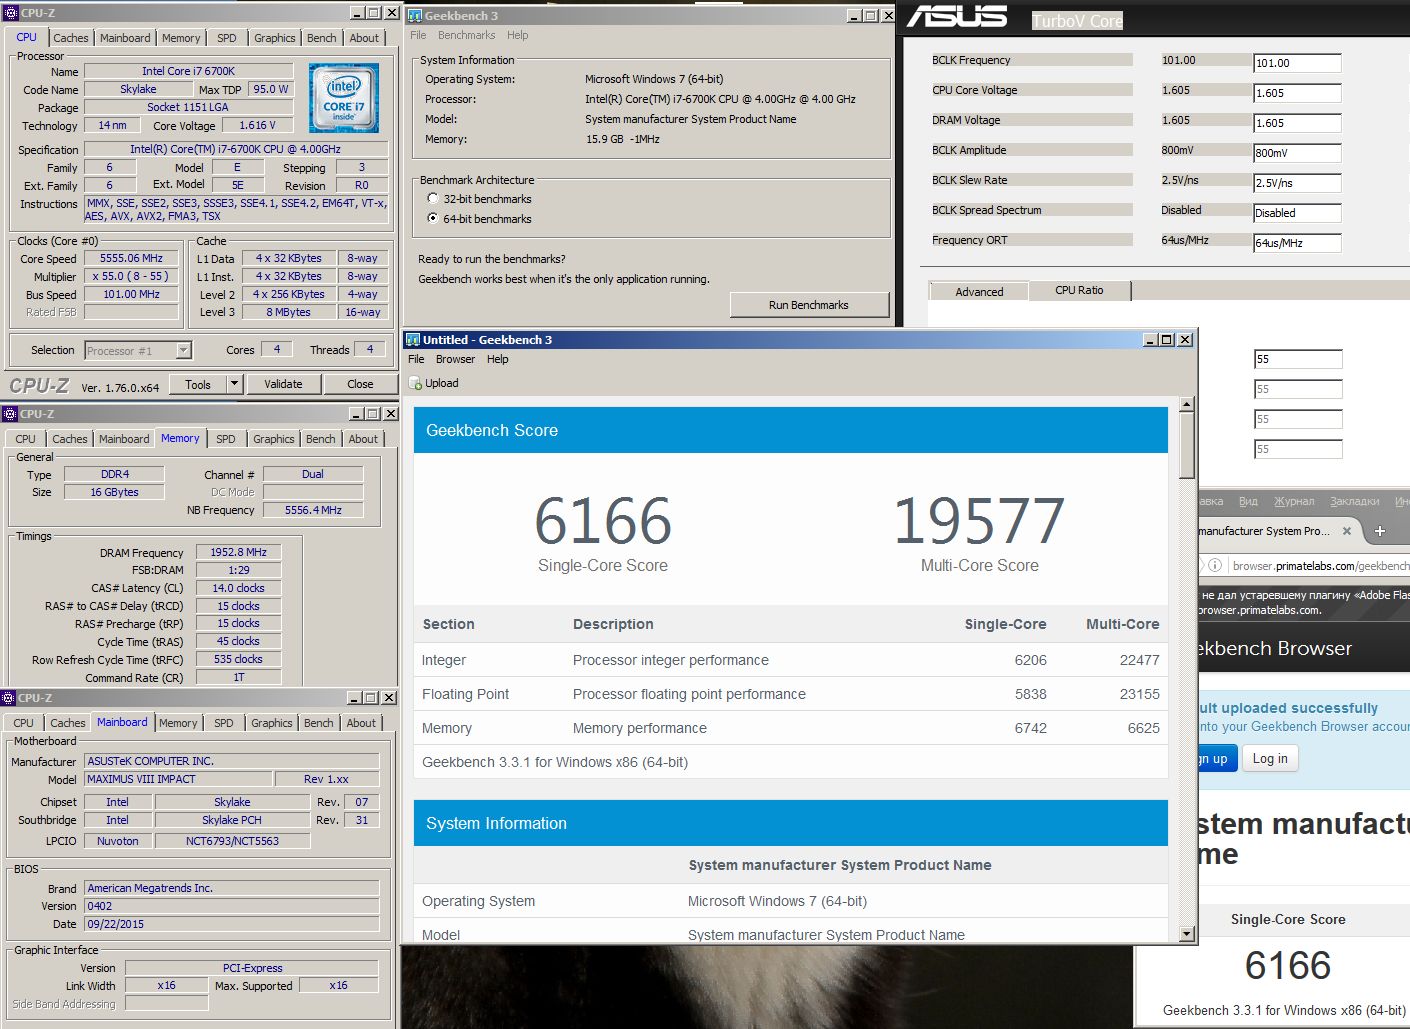
Task: Click the first active CPU ratio field 55
Action: pyautogui.click(x=1298, y=359)
